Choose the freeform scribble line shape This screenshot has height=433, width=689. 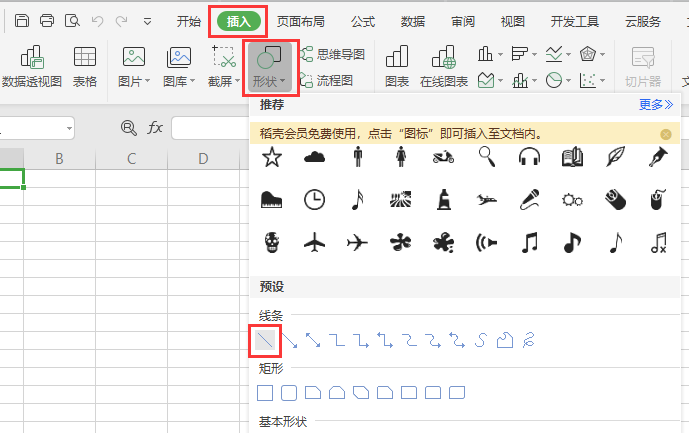point(529,341)
